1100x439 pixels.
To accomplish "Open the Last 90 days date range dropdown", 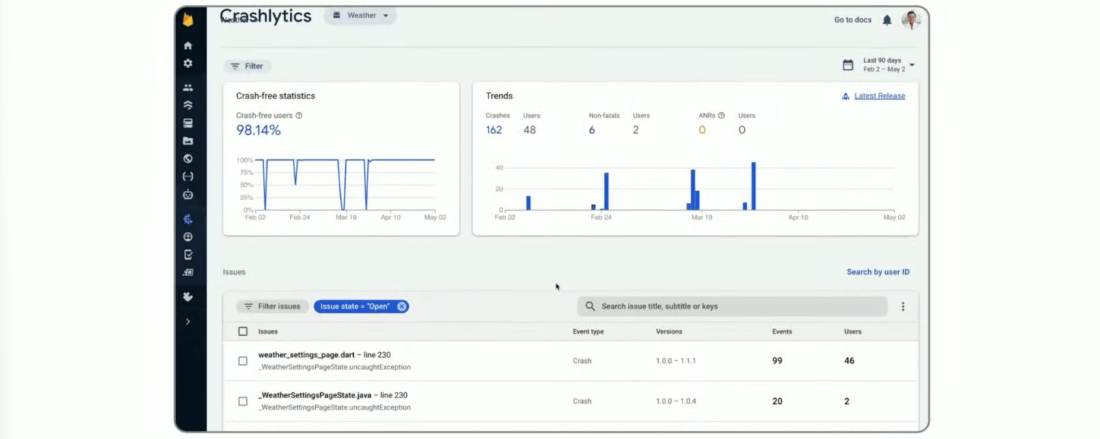I will click(x=879, y=65).
